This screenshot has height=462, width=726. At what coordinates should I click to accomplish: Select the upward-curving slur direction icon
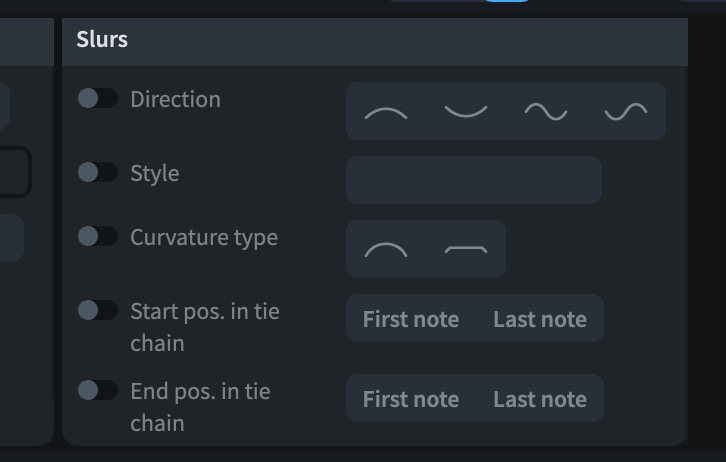pos(386,112)
